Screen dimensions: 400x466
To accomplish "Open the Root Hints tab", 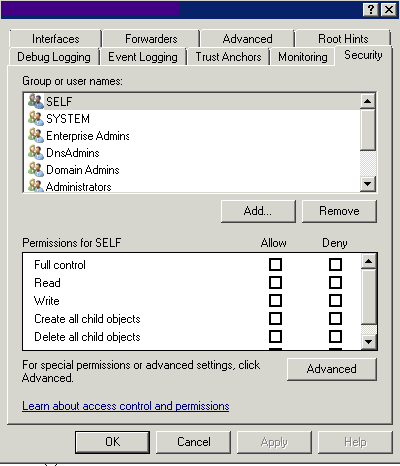I will click(x=343, y=39).
